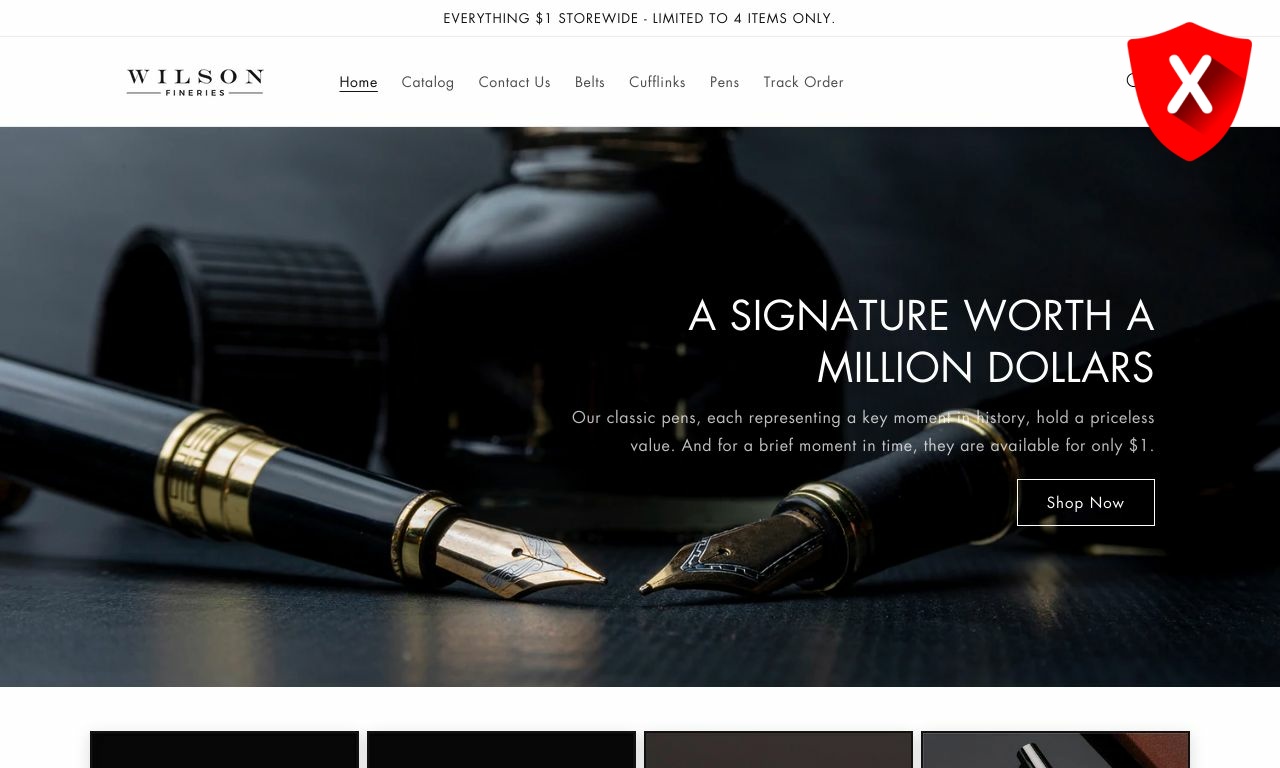
Task: Open search via the partially hidden magnifier icon
Action: [x=1132, y=81]
